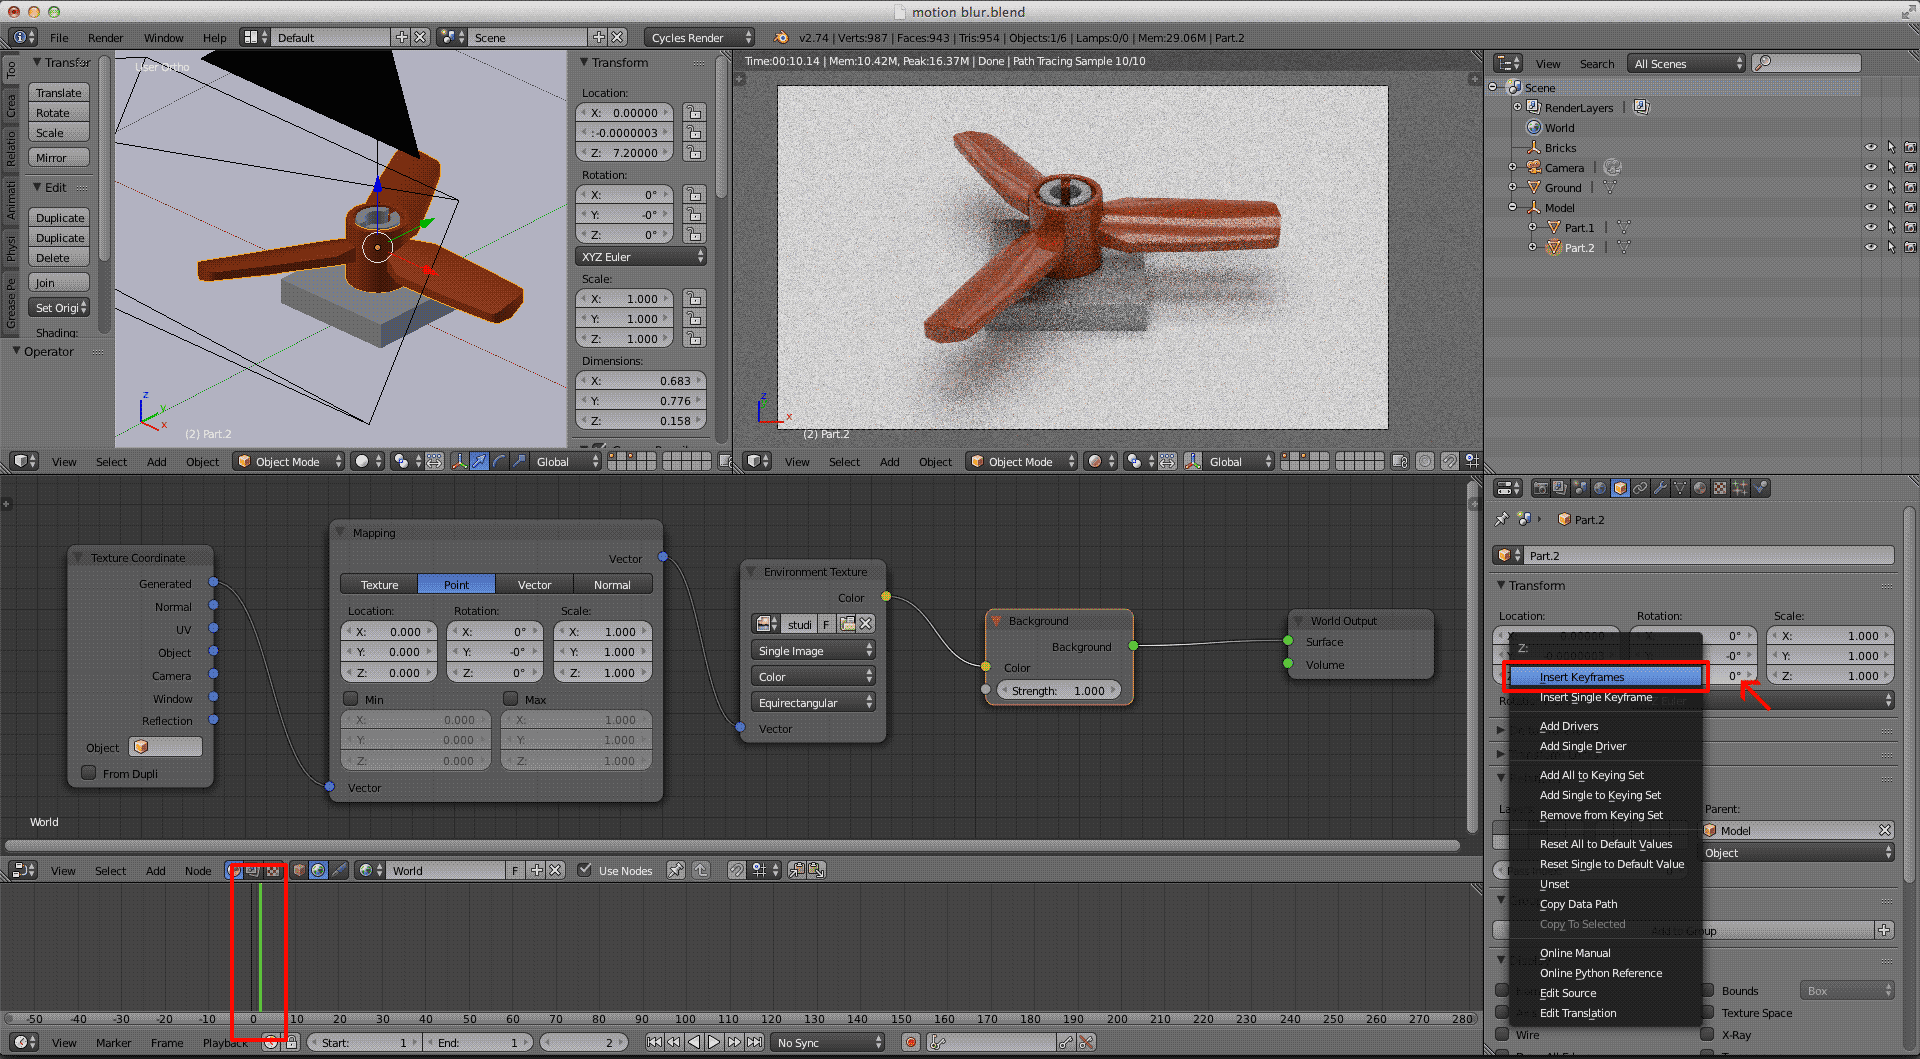1920x1059 pixels.
Task: Pin node tree with pushpin icon
Action: pos(676,870)
